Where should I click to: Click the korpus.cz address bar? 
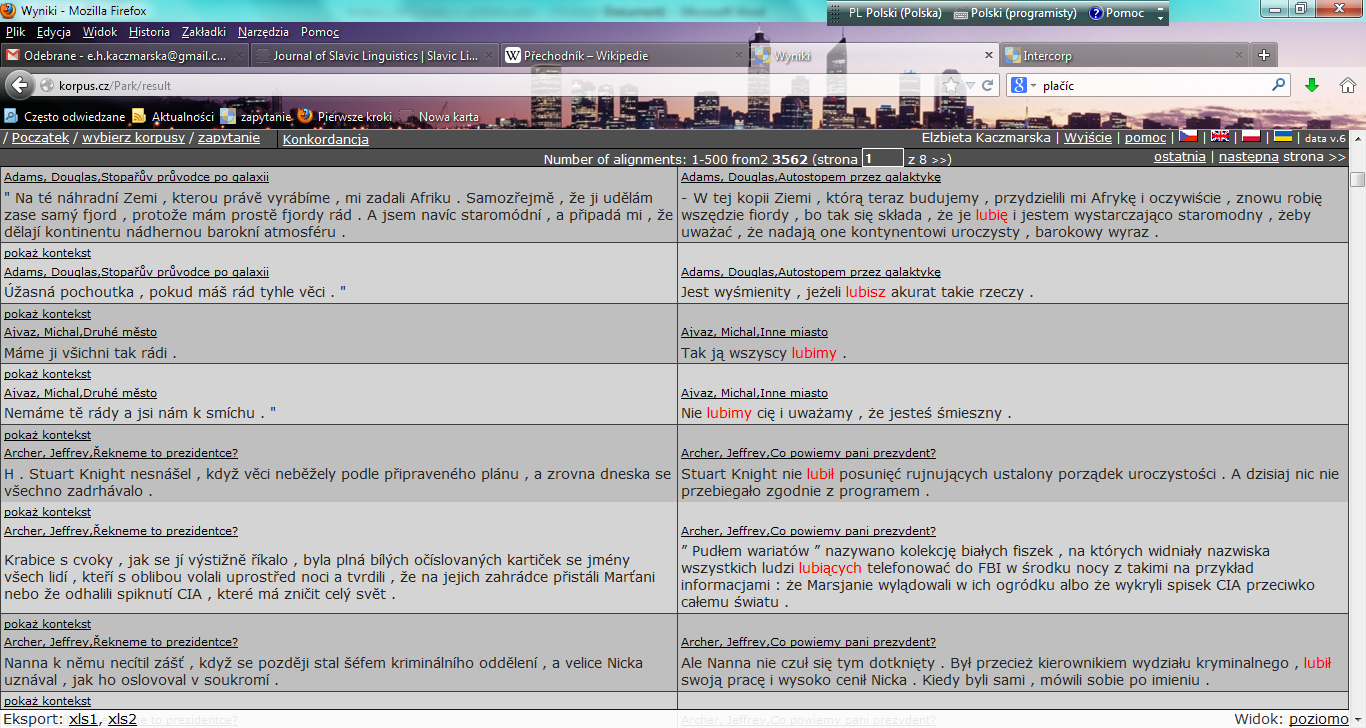[500, 86]
